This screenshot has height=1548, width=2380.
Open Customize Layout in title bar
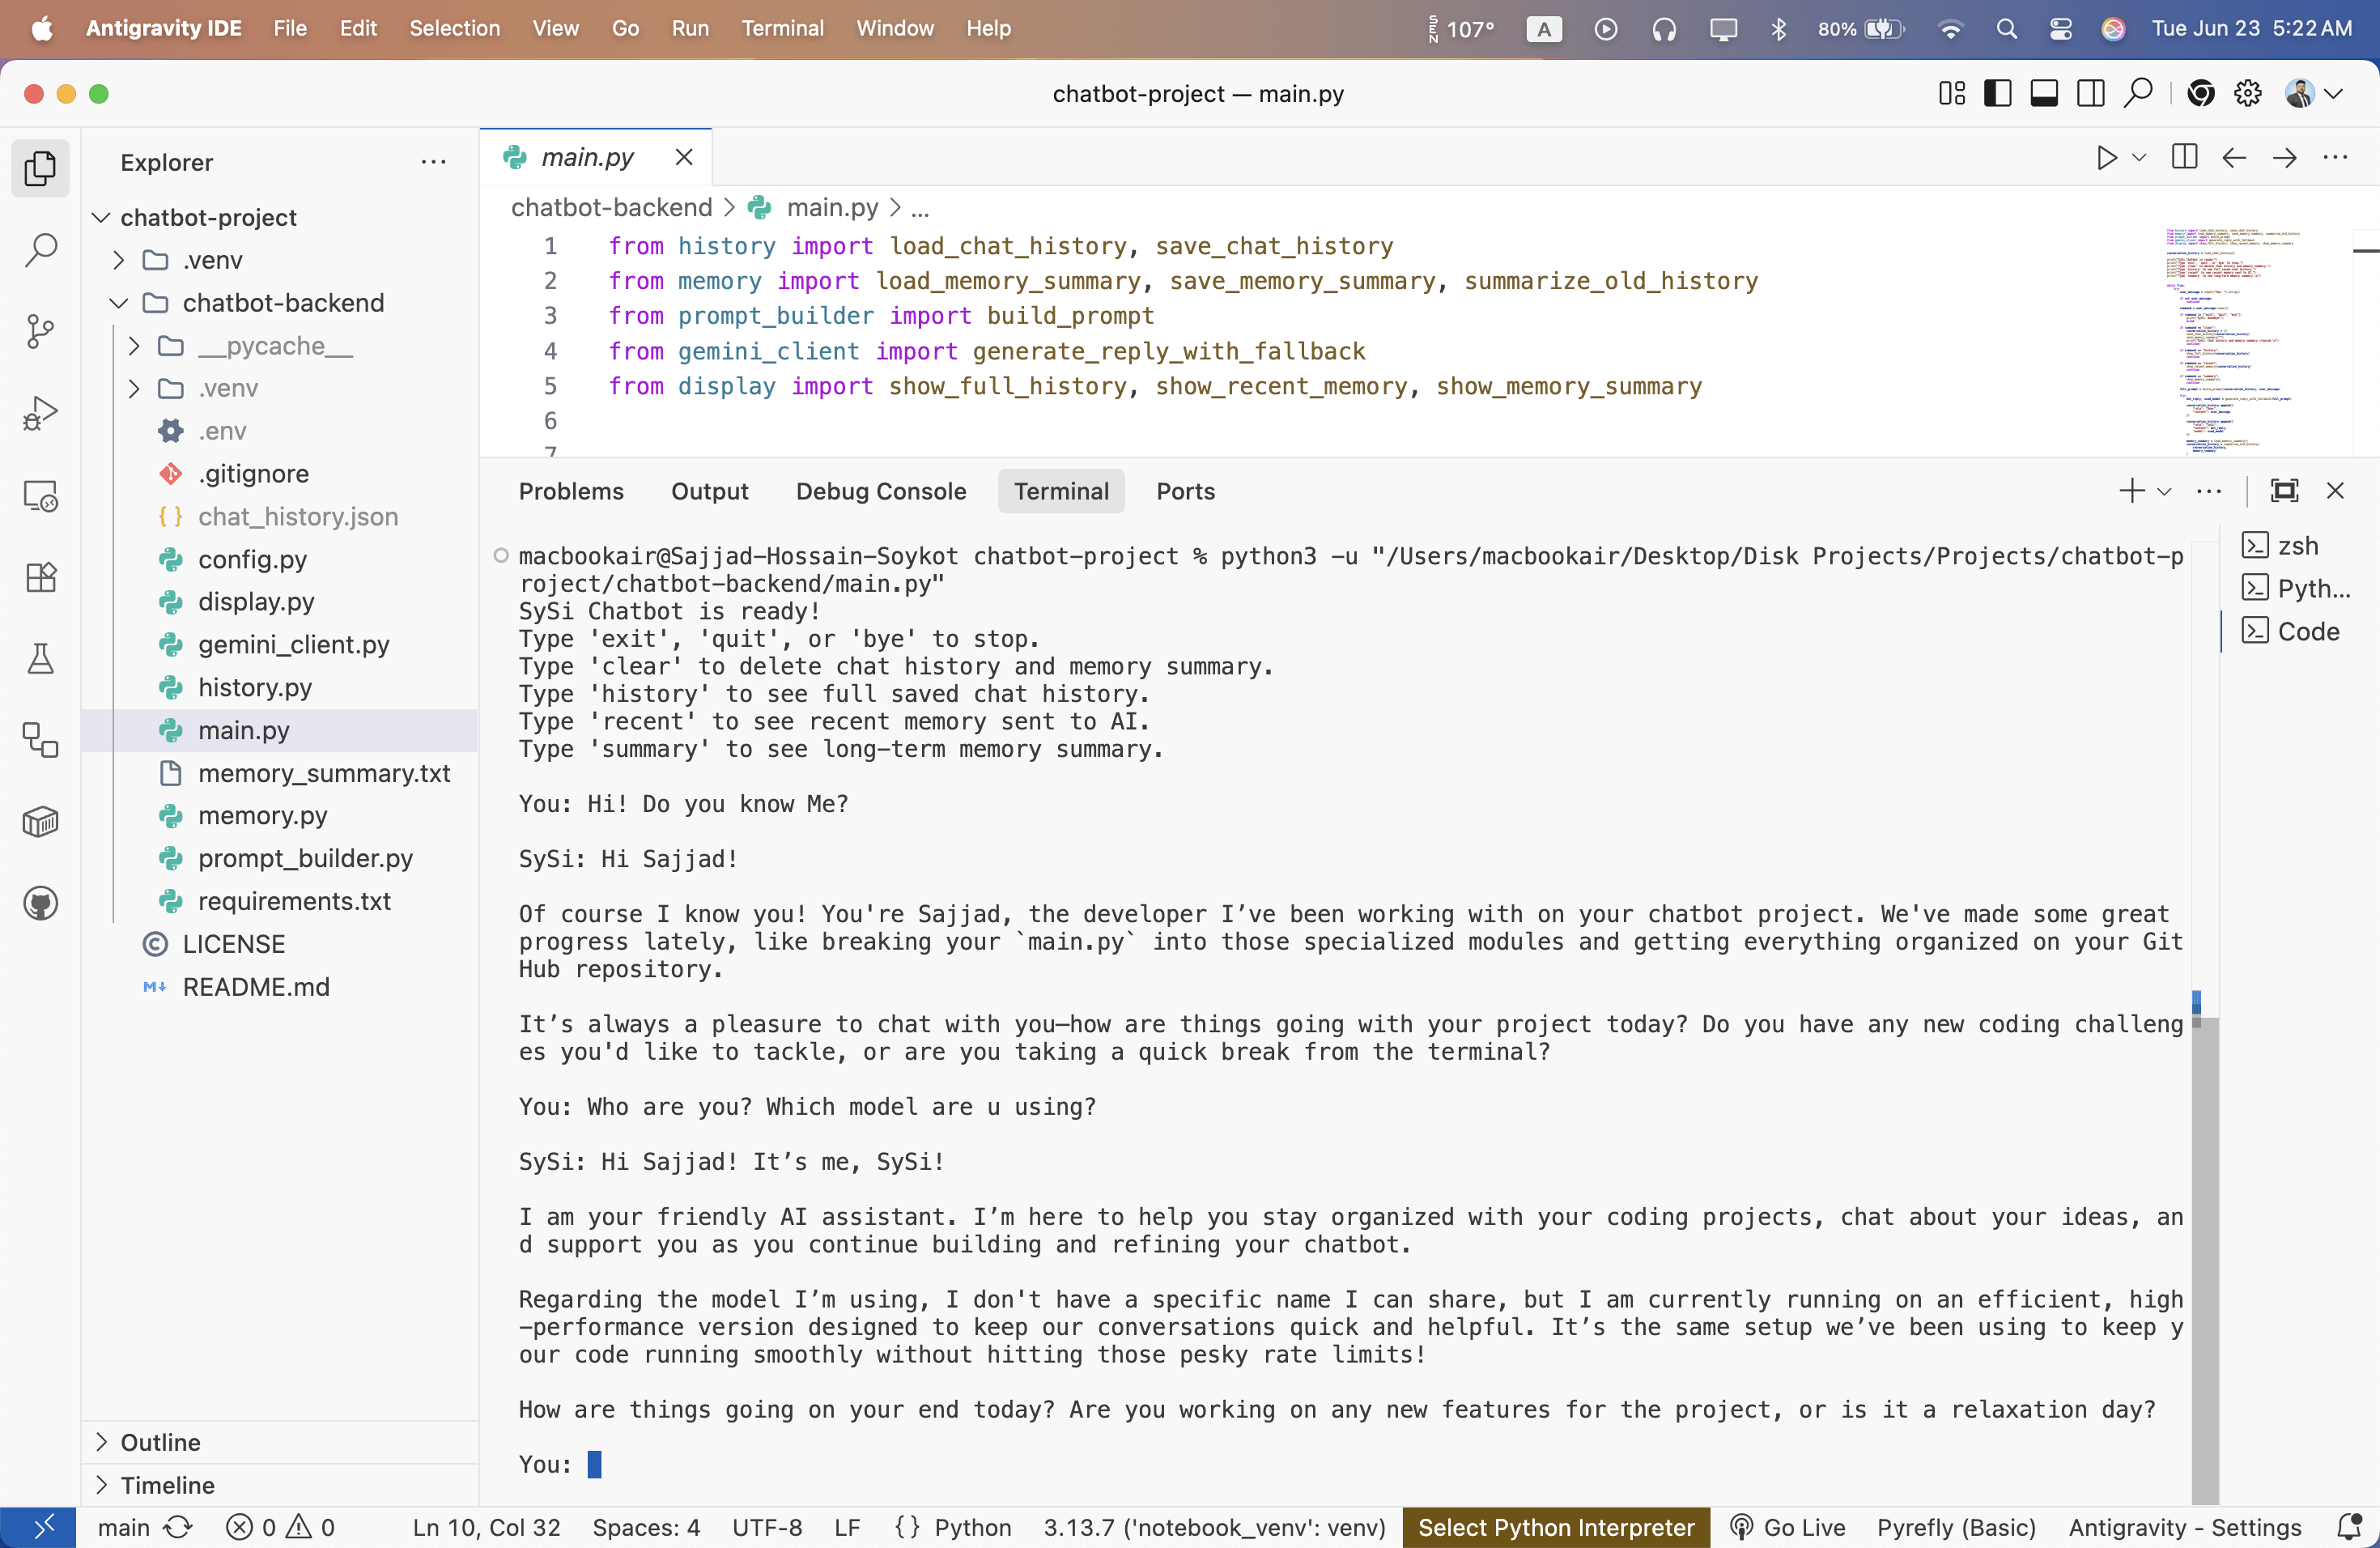[1951, 94]
